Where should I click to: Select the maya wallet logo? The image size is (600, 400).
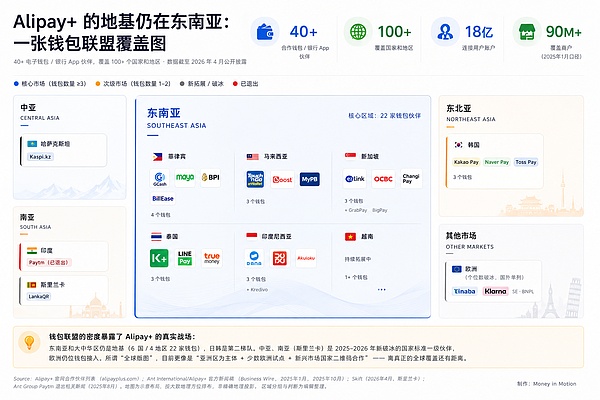(185, 177)
